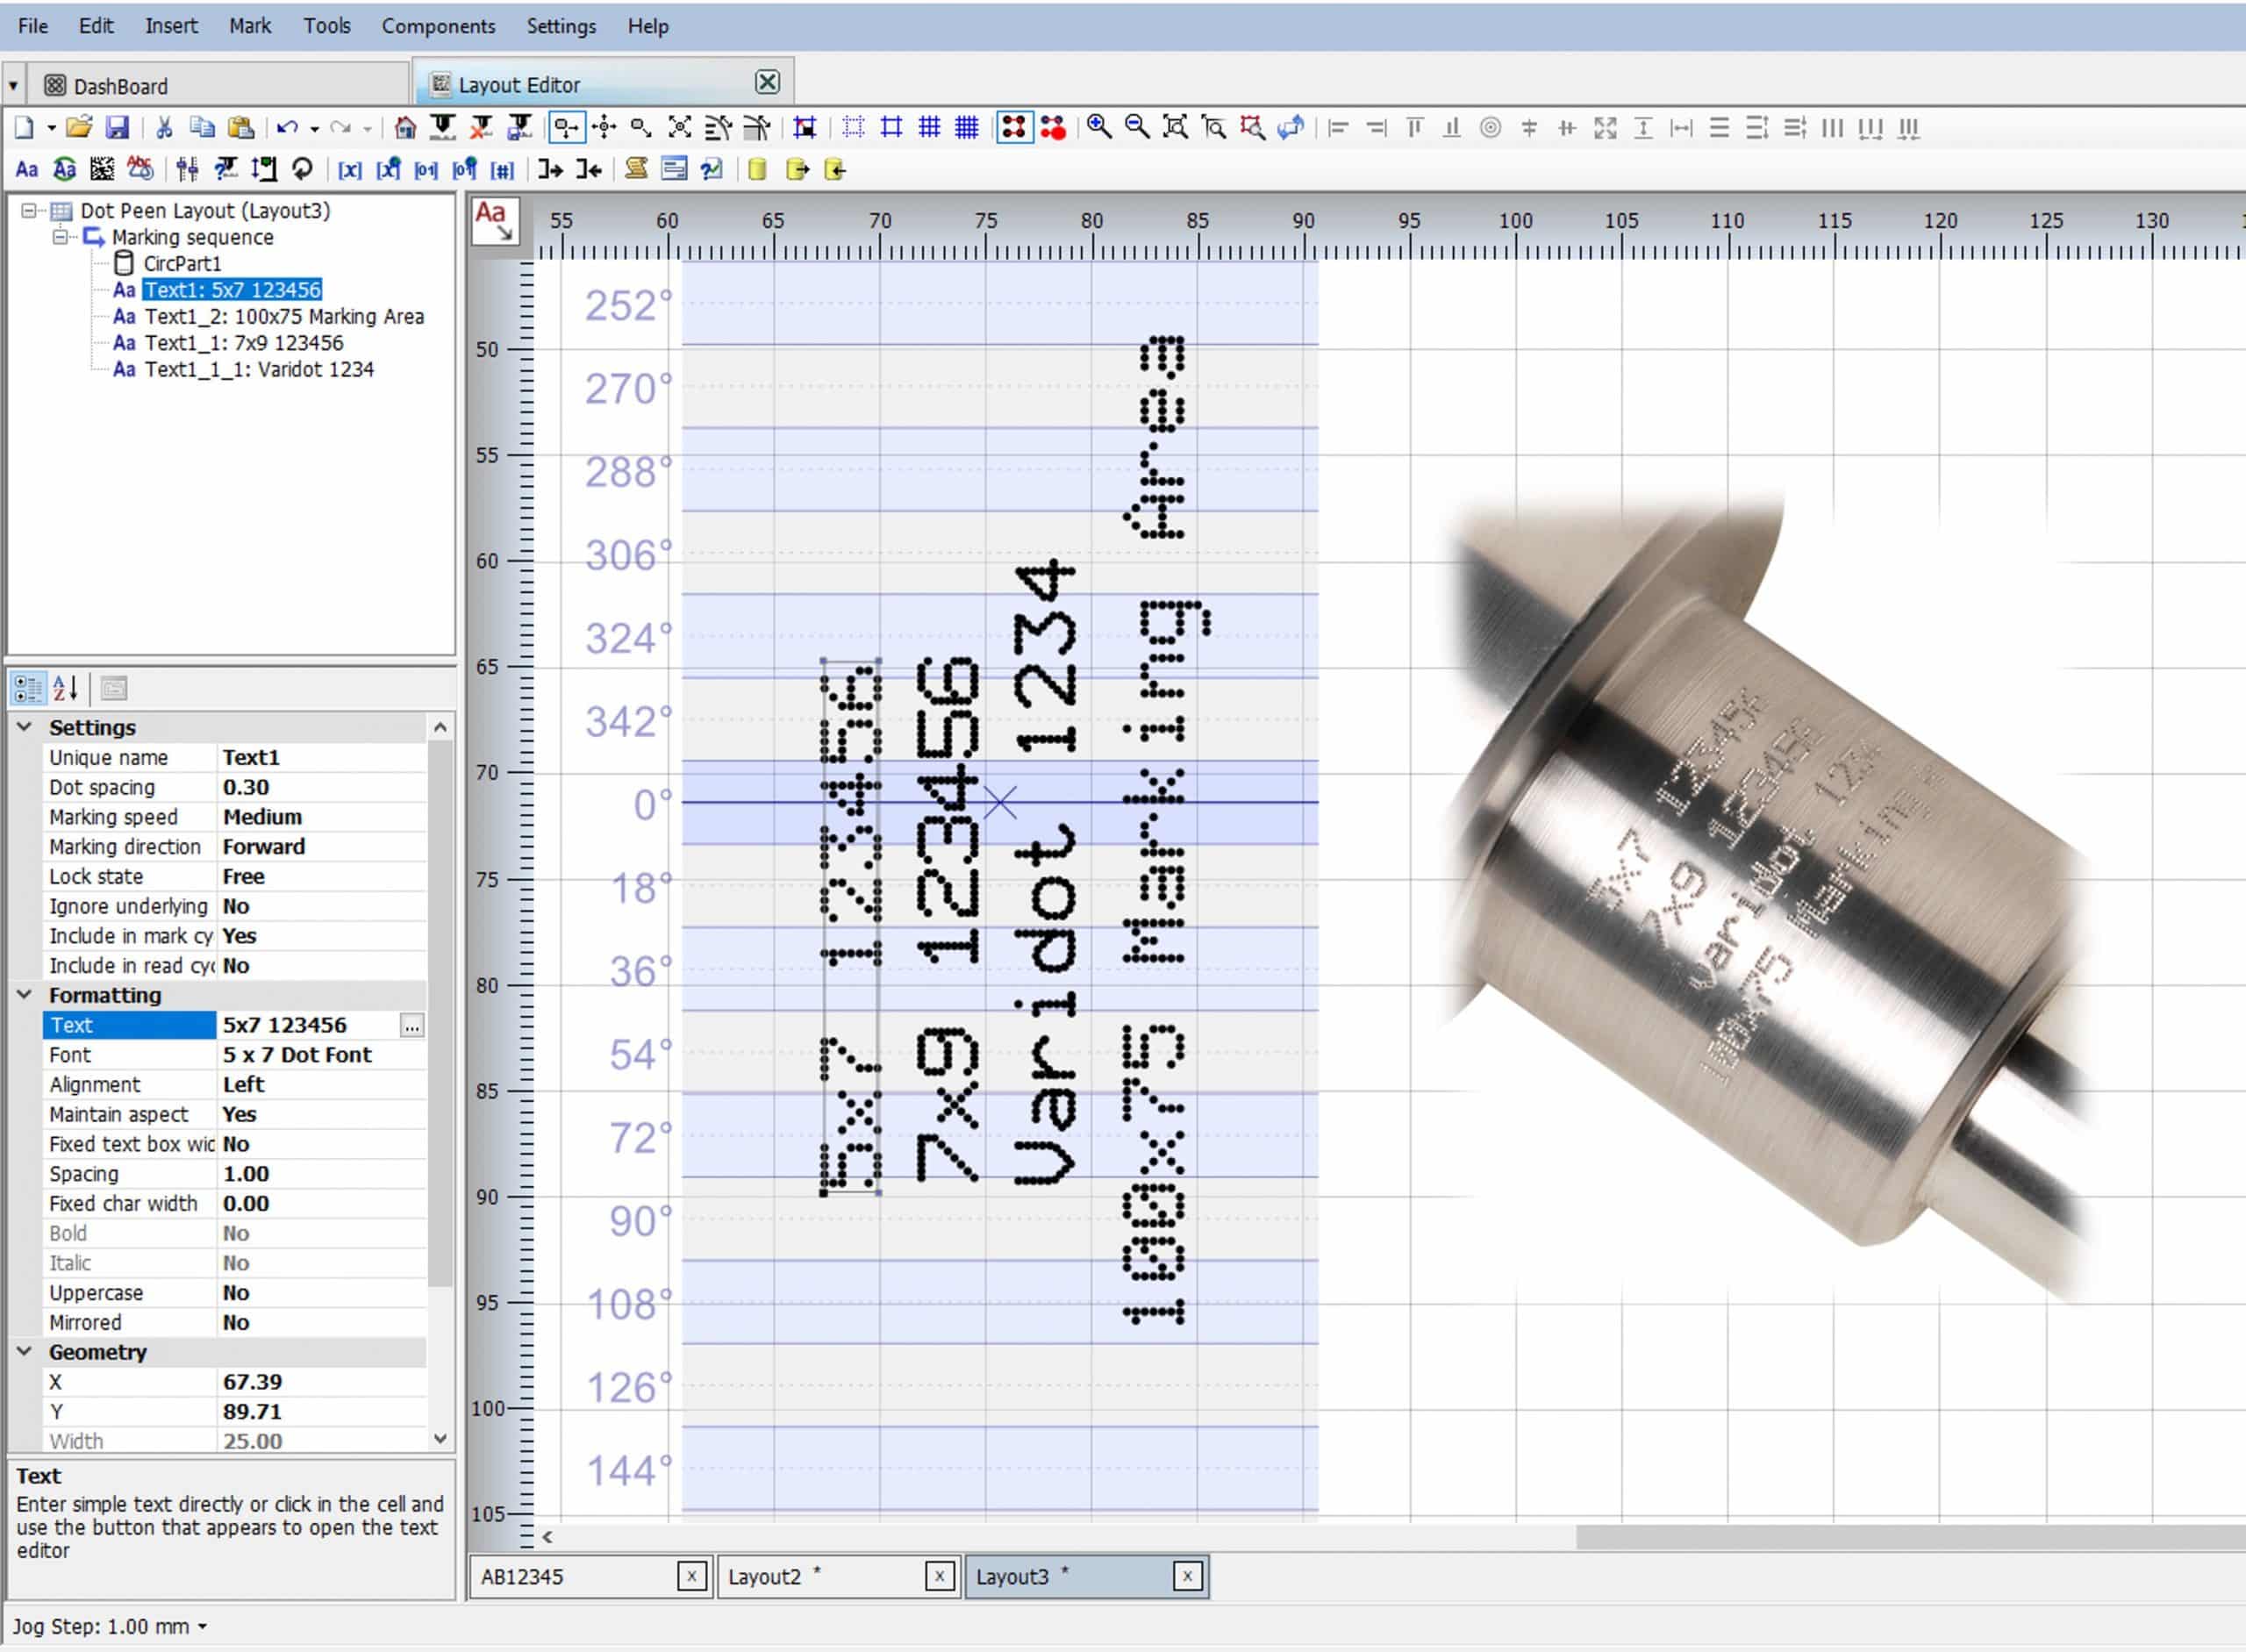Sort the properties alphabetically with the AZ icon
The image size is (2246, 1652).
65,688
